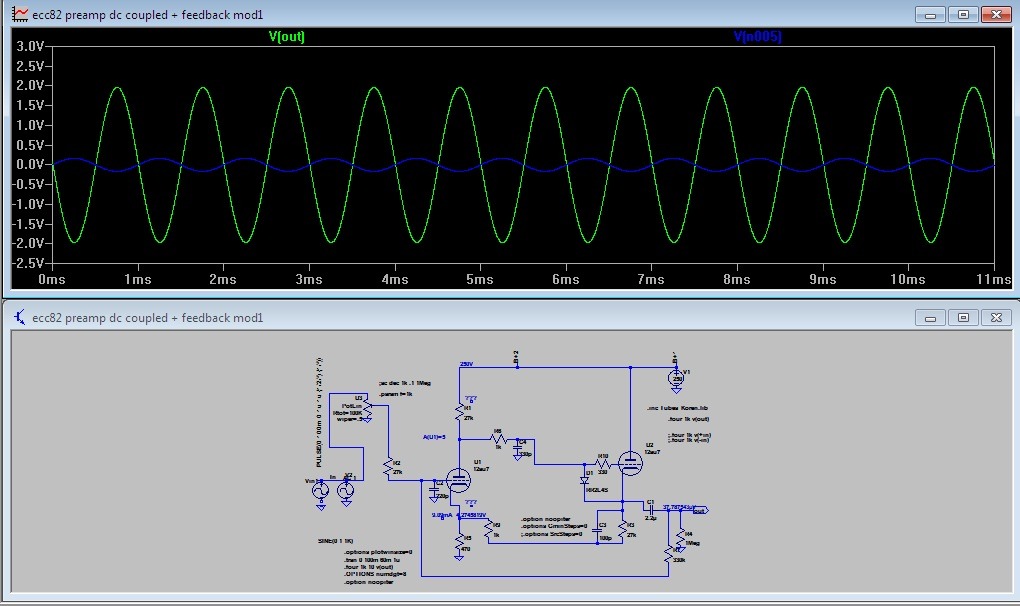Click the .tran 0 100m 60m directive
Image resolution: width=1020 pixels, height=606 pixels.
372,560
